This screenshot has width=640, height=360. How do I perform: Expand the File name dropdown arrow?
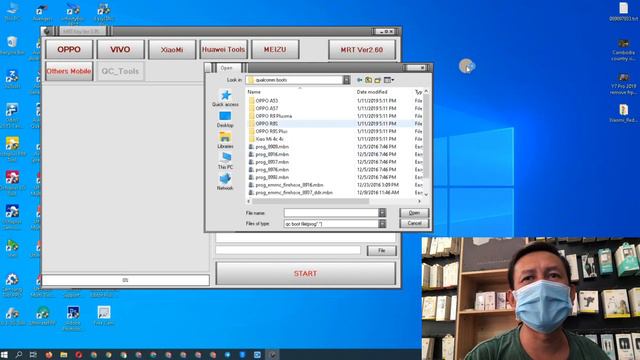[x=382, y=213]
